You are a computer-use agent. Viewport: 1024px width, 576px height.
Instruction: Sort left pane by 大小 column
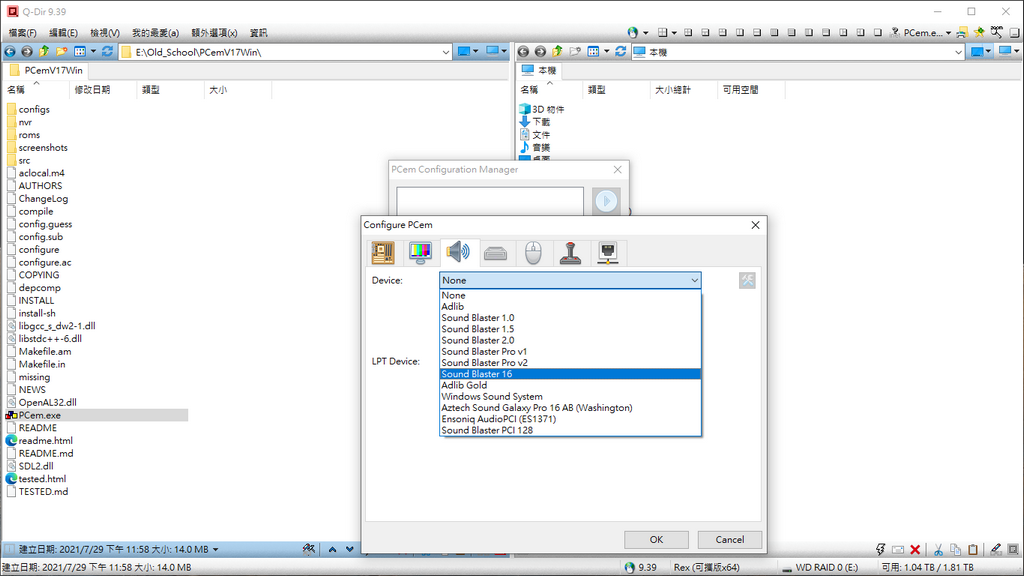click(238, 89)
